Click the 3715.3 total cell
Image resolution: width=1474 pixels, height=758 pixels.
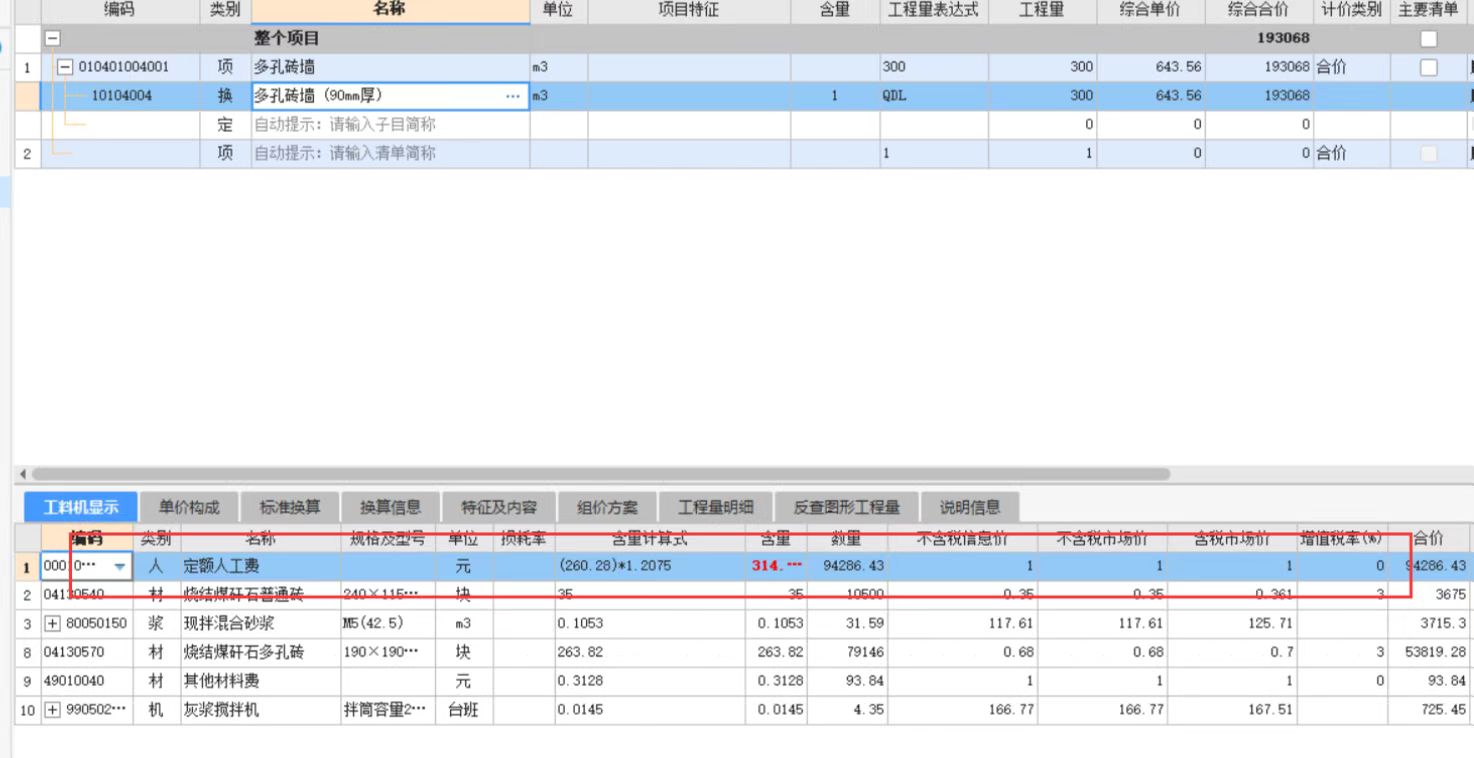coord(1430,624)
